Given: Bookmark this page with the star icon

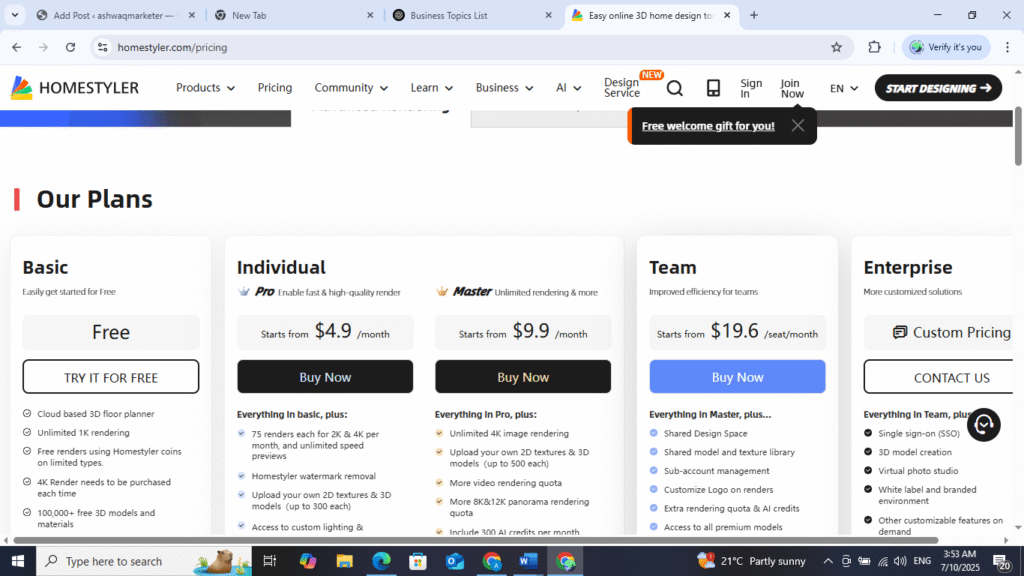Looking at the screenshot, I should (836, 47).
